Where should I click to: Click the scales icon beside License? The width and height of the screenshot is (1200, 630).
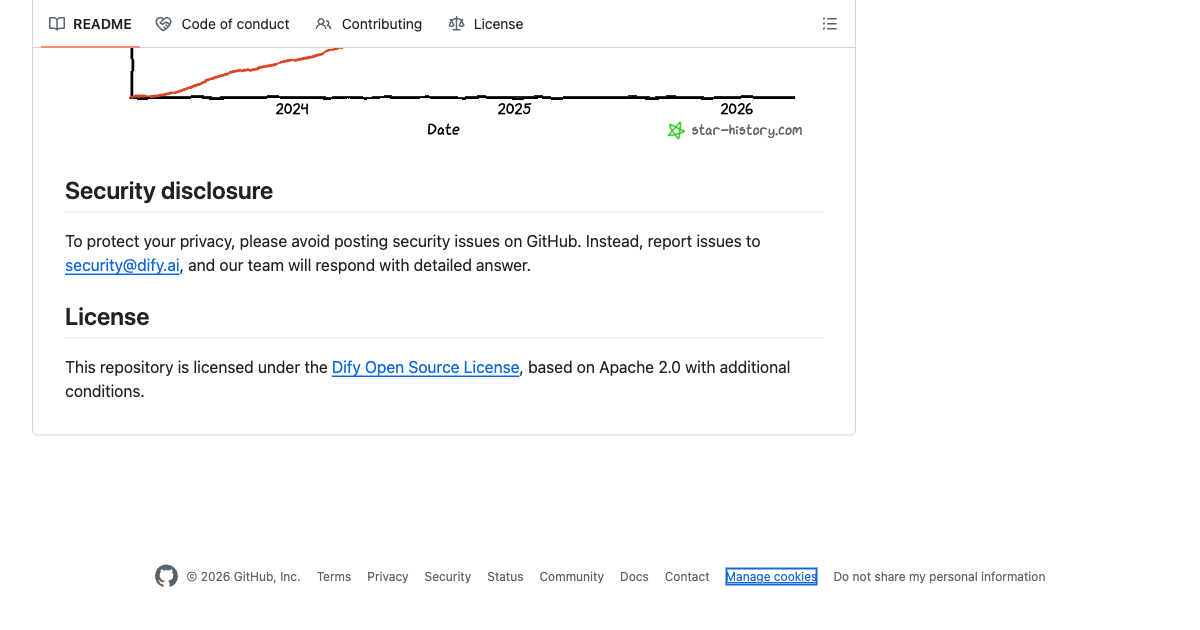point(455,23)
